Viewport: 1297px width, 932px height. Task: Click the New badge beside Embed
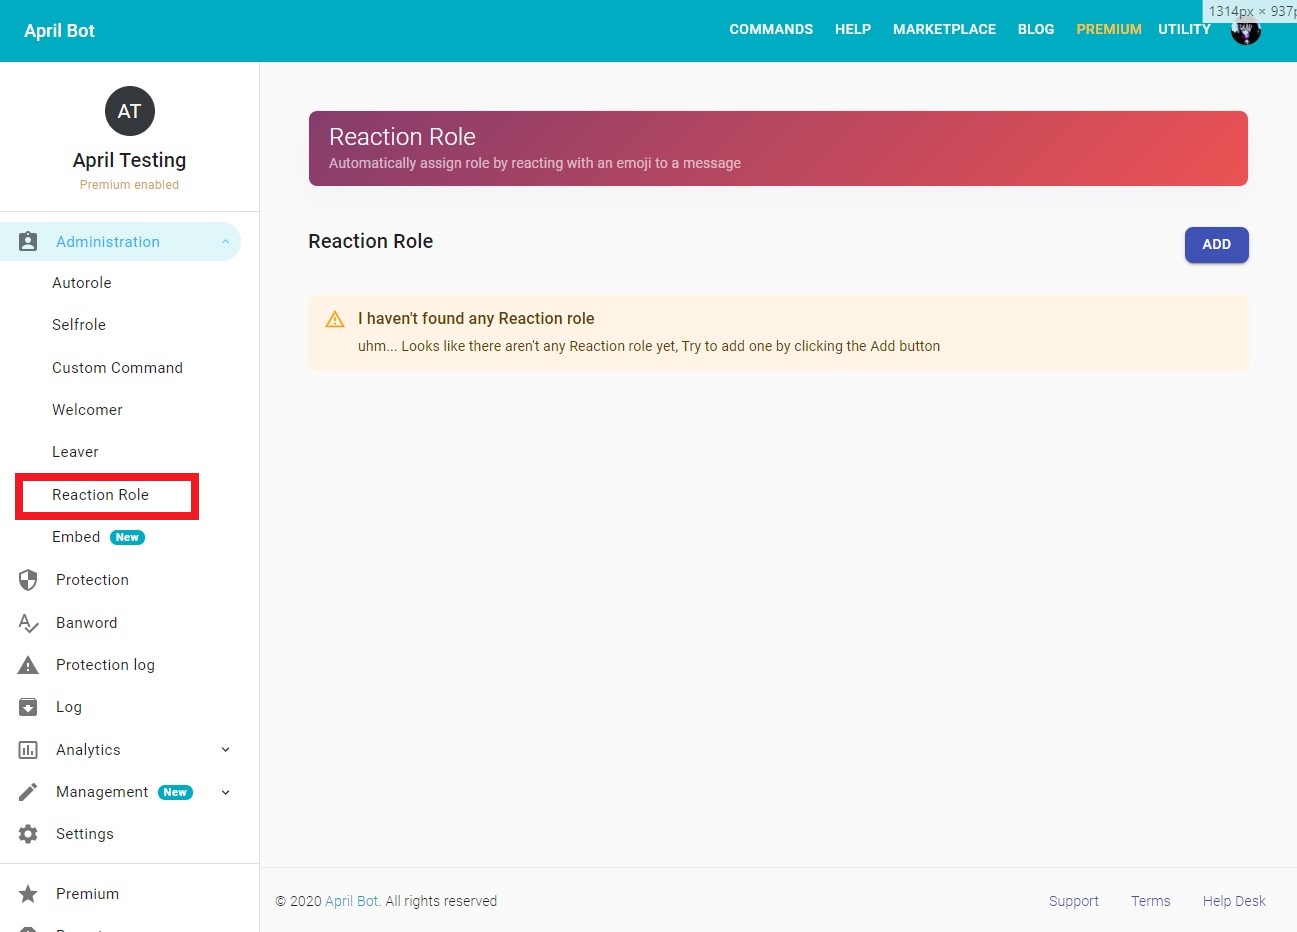point(127,537)
